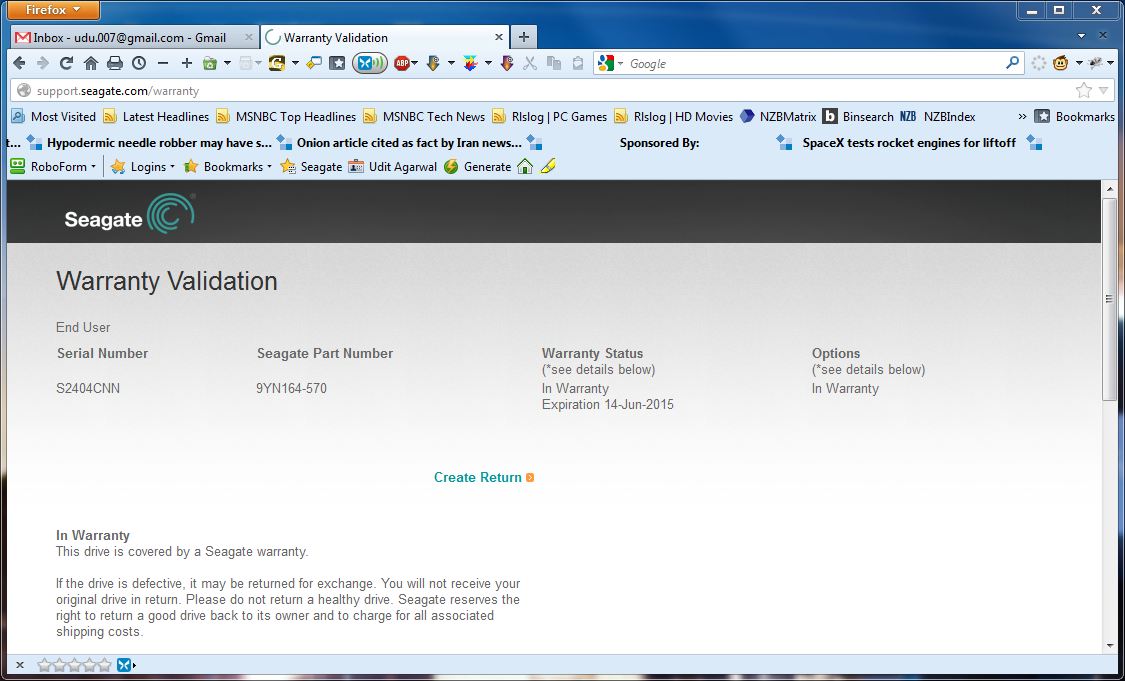Click the Seagate logo

point(130,214)
